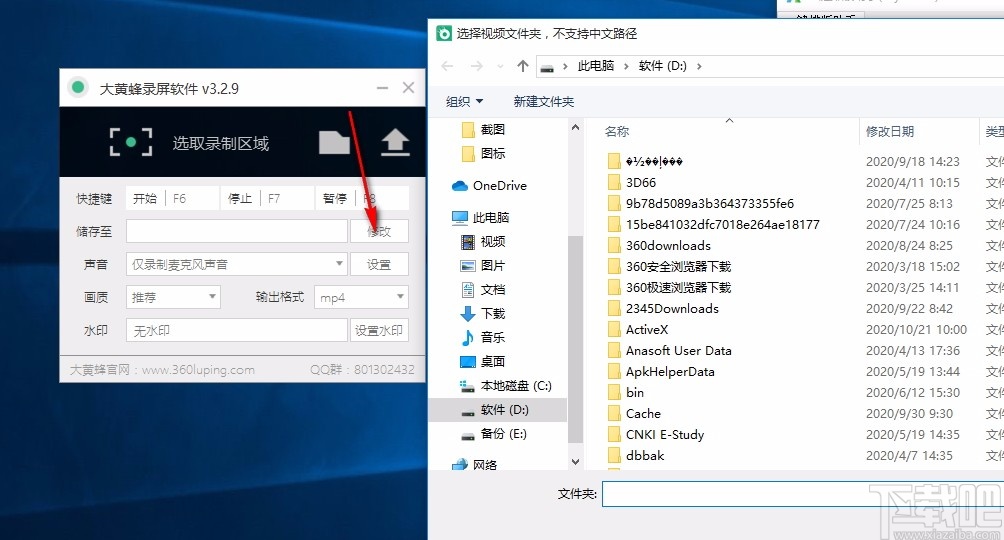Click the upload arrow icon

tap(395, 142)
